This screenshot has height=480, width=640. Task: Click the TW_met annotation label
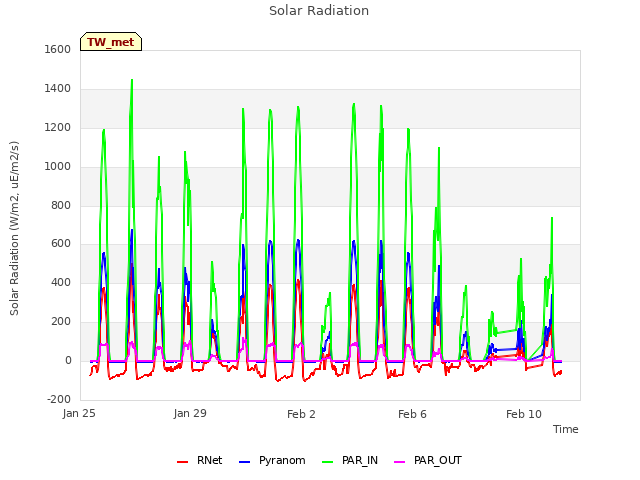[x=111, y=42]
